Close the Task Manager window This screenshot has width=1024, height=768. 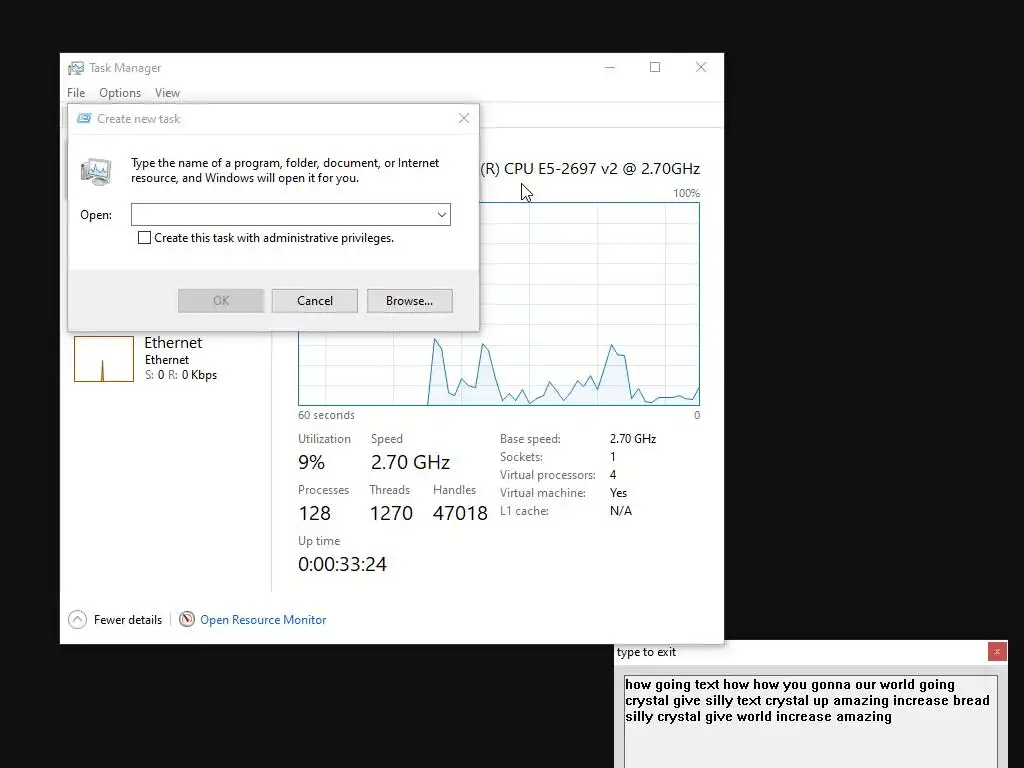pyautogui.click(x=701, y=67)
